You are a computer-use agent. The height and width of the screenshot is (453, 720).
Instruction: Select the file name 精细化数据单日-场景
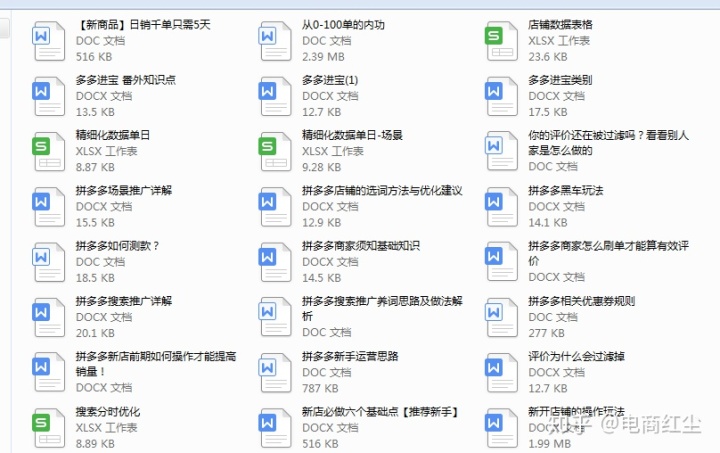[352, 135]
